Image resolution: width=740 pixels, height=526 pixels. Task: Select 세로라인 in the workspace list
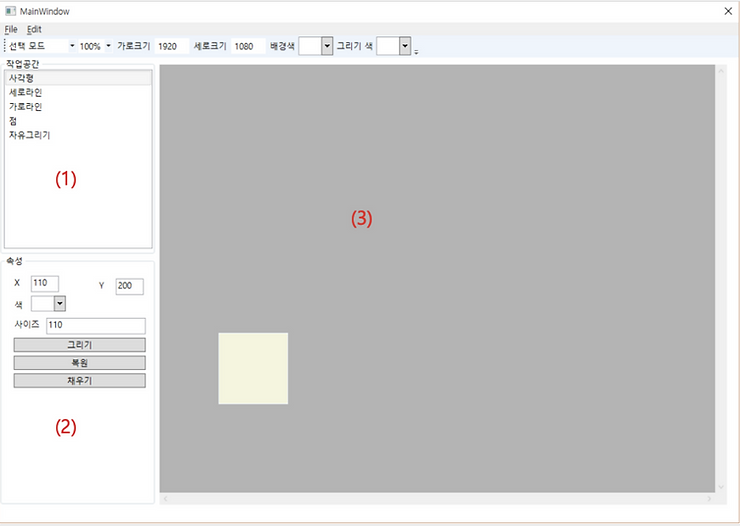tap(78, 92)
